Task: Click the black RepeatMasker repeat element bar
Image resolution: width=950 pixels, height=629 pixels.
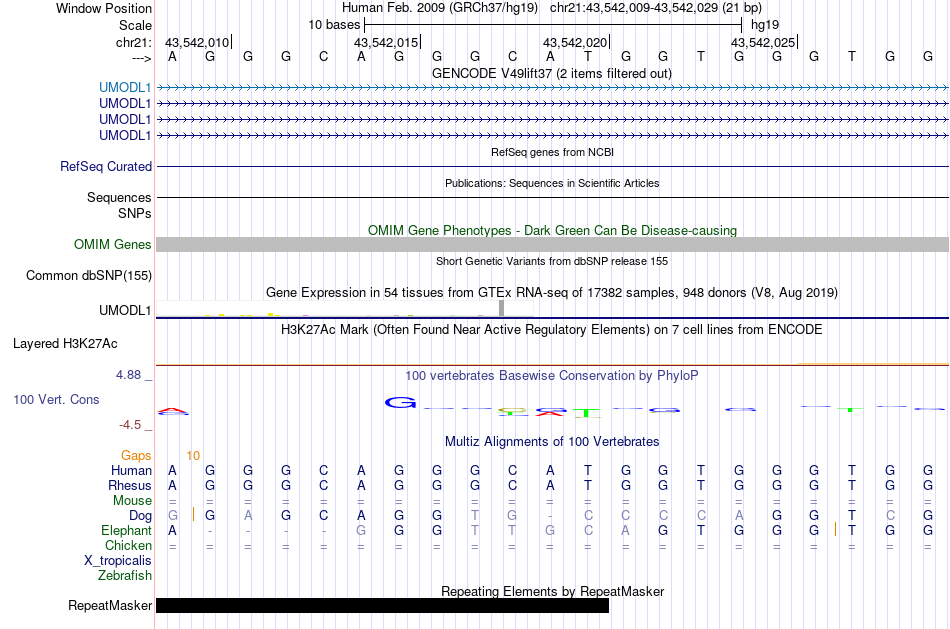Action: [382, 605]
